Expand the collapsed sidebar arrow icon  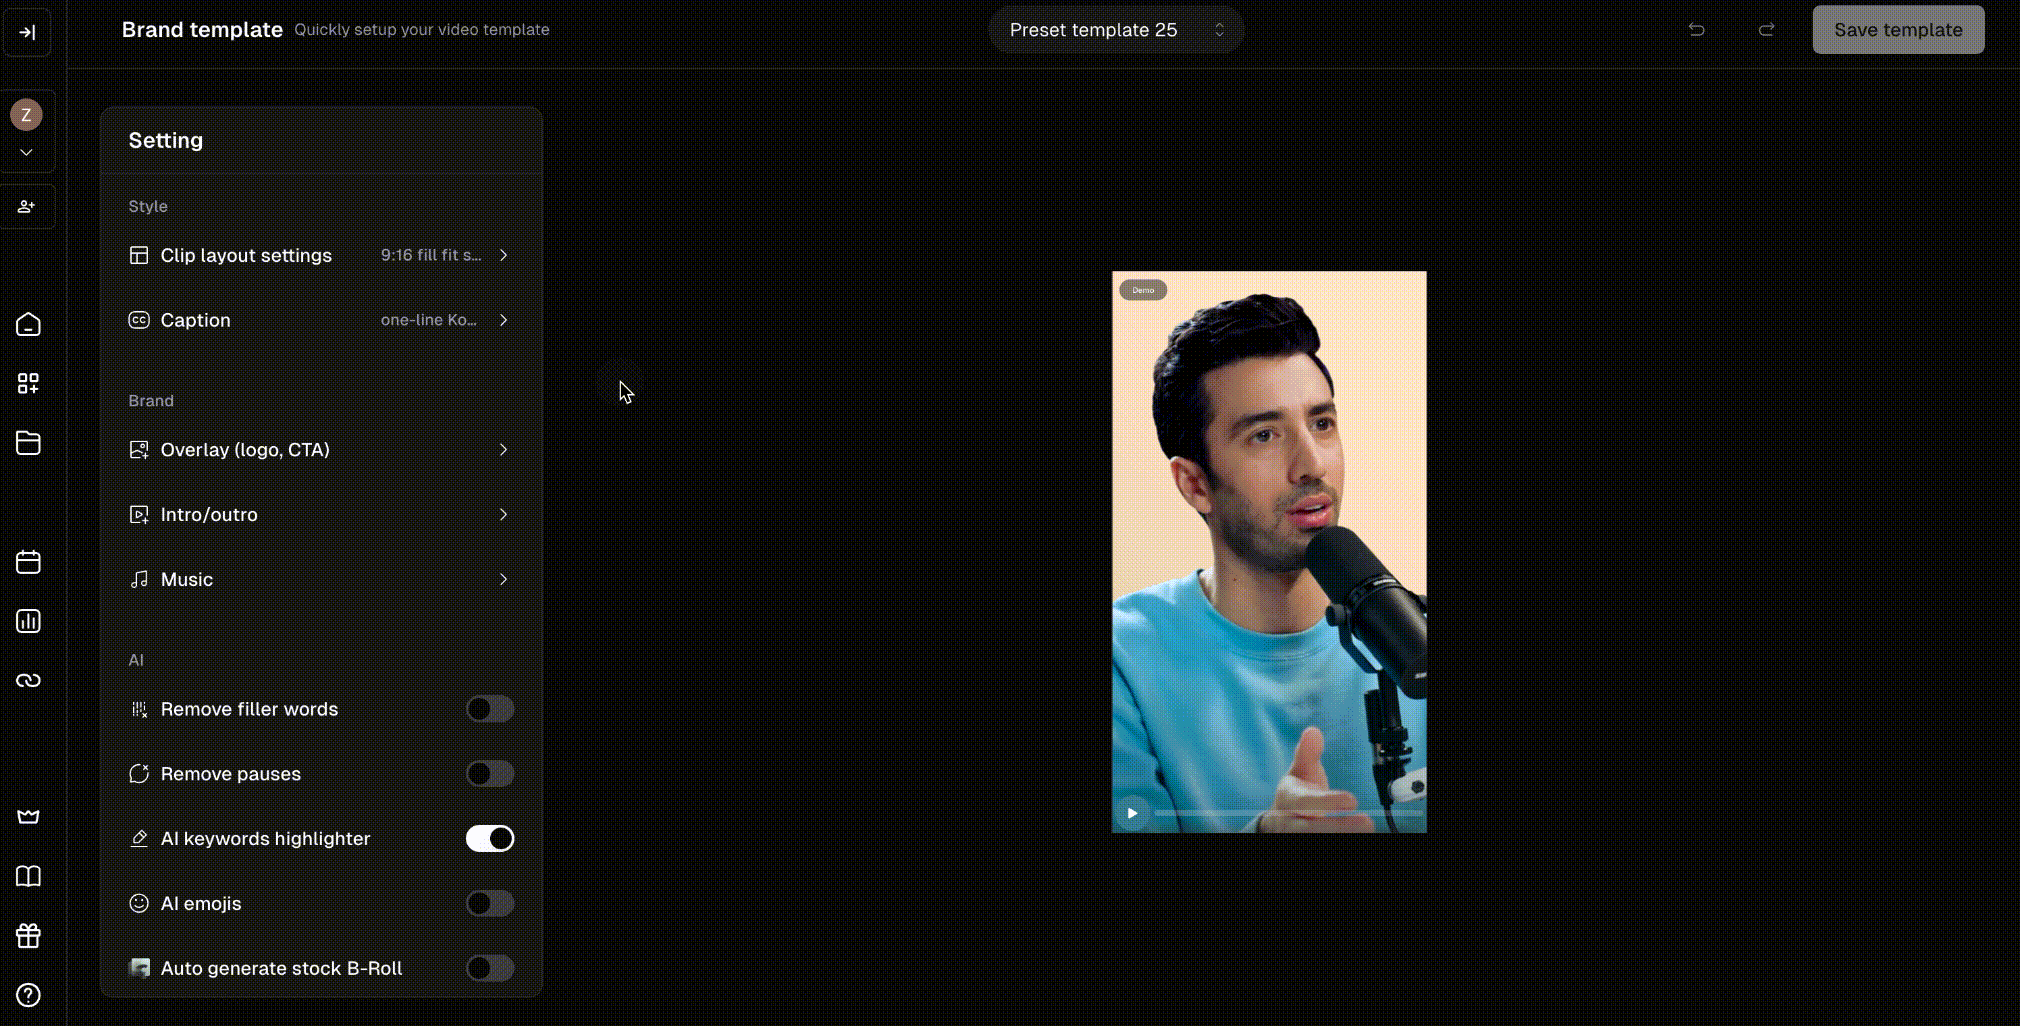pos(27,32)
